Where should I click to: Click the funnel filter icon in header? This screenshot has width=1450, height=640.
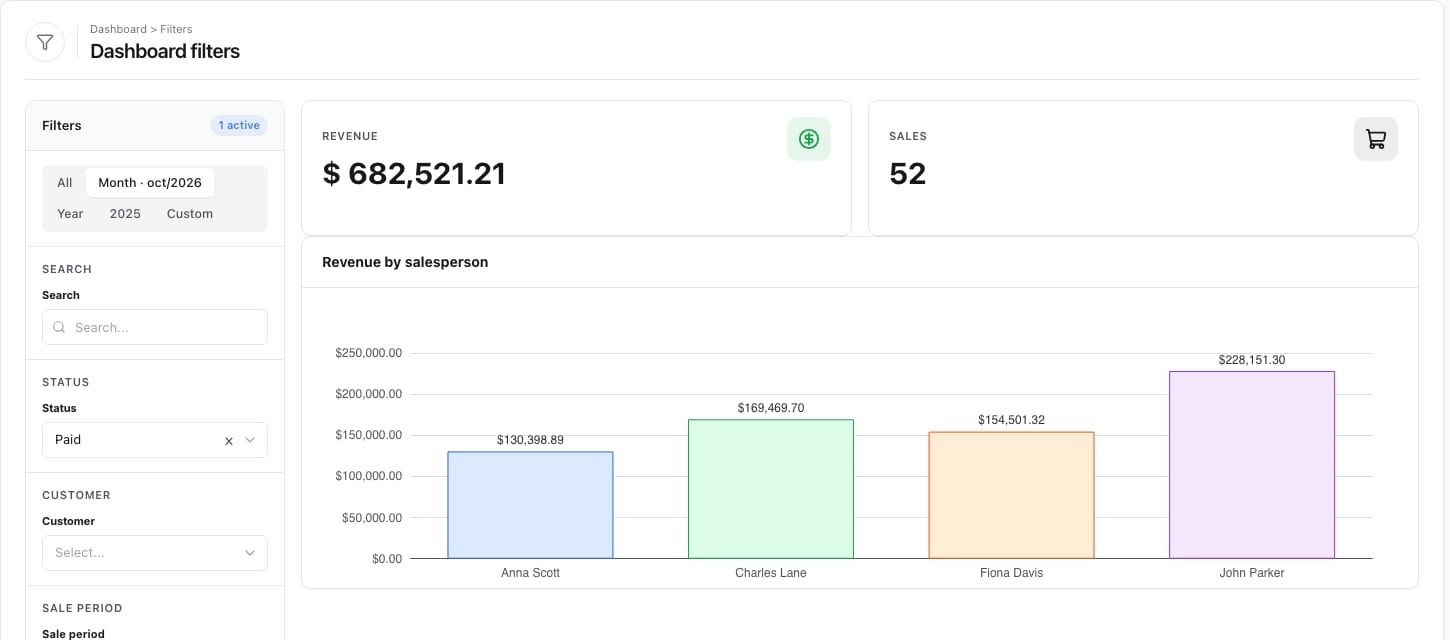pos(45,42)
